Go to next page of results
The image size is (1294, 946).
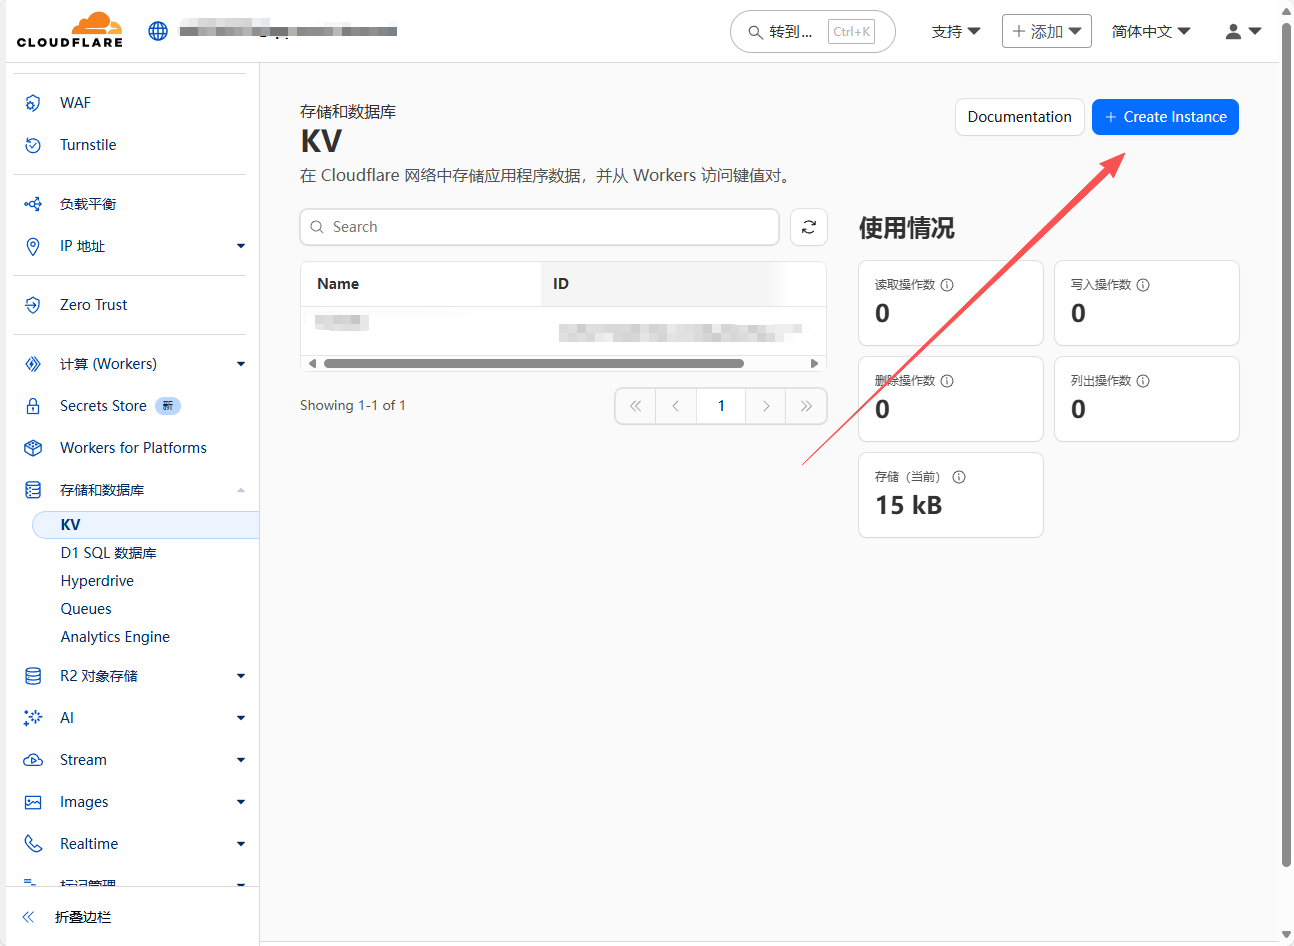point(766,406)
